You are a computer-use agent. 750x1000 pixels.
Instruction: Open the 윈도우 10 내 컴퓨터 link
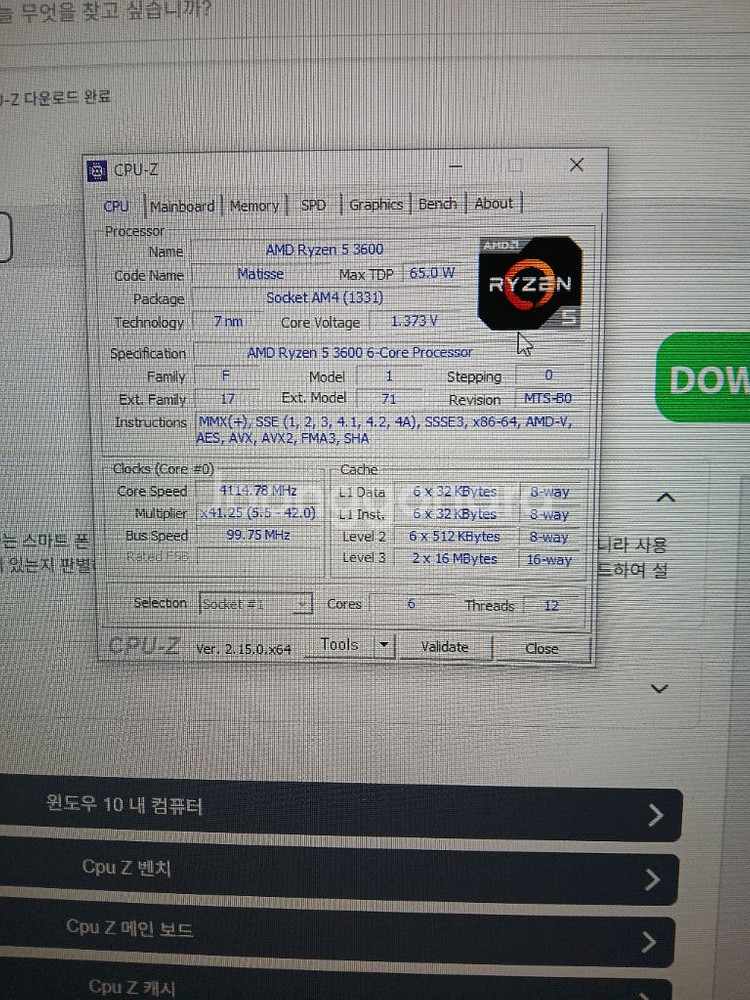pos(339,807)
